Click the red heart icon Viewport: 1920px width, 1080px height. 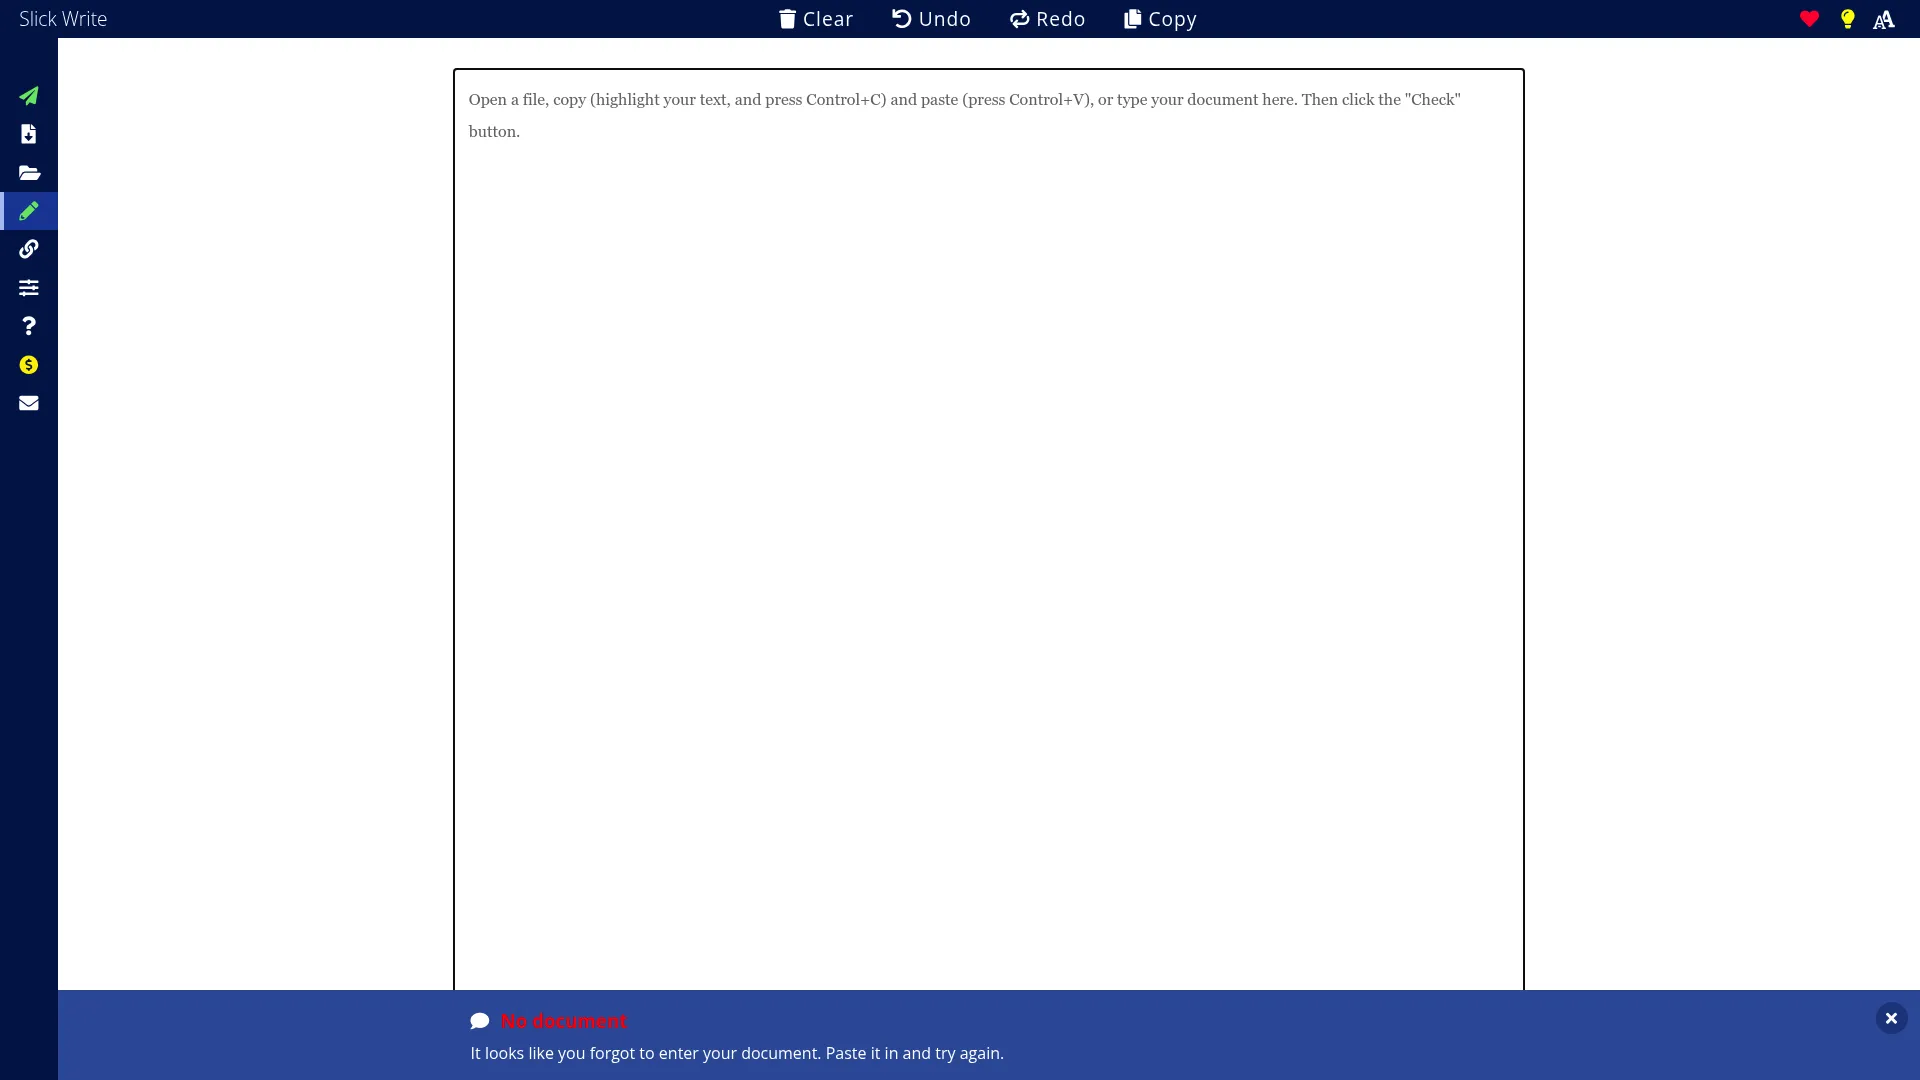pyautogui.click(x=1809, y=19)
